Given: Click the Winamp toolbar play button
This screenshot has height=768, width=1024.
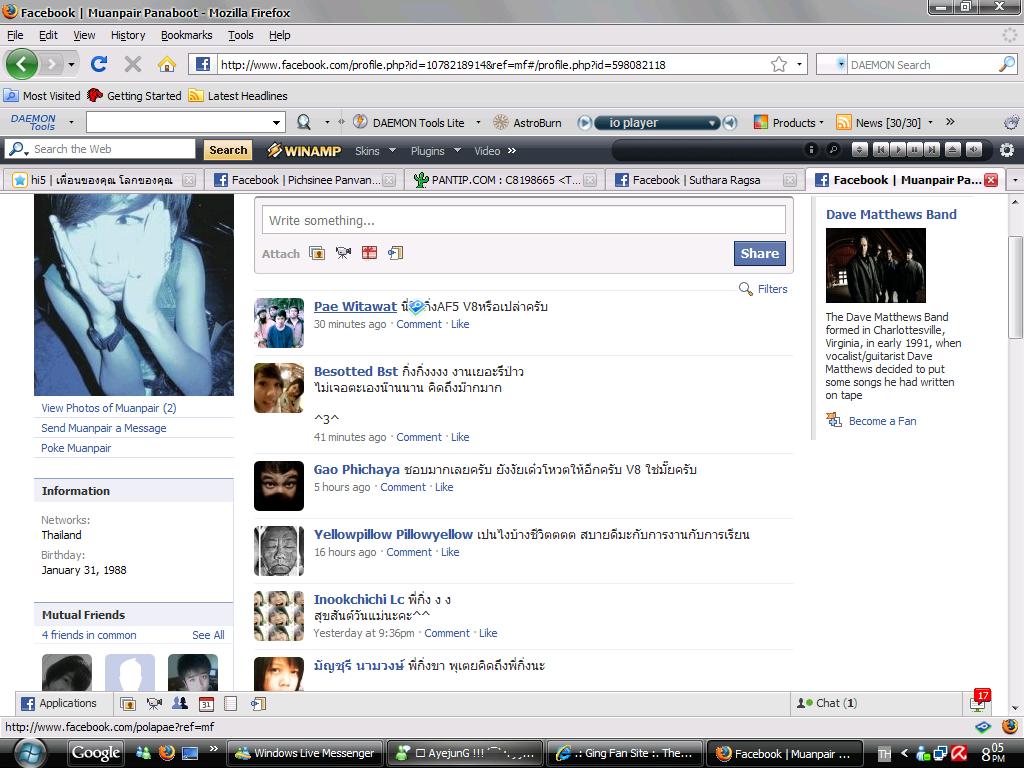Looking at the screenshot, I should click(898, 150).
